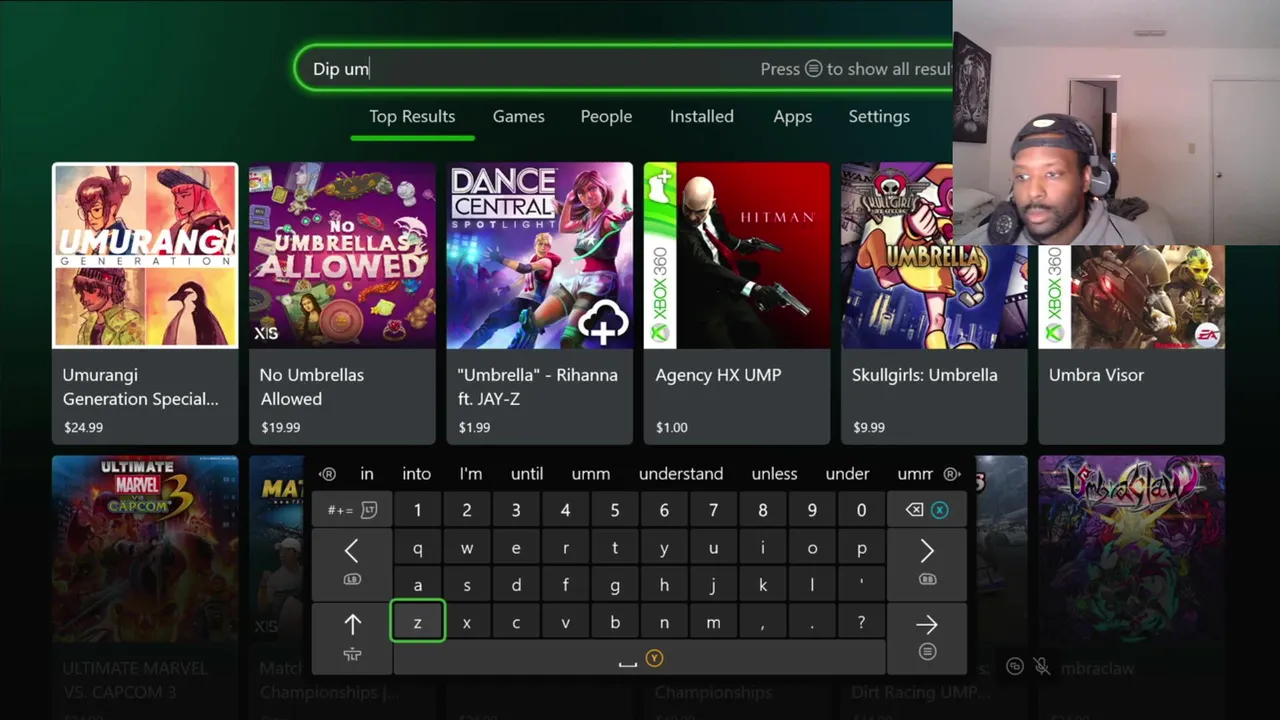Click the menu icon in 'Press to show all results'

point(813,69)
